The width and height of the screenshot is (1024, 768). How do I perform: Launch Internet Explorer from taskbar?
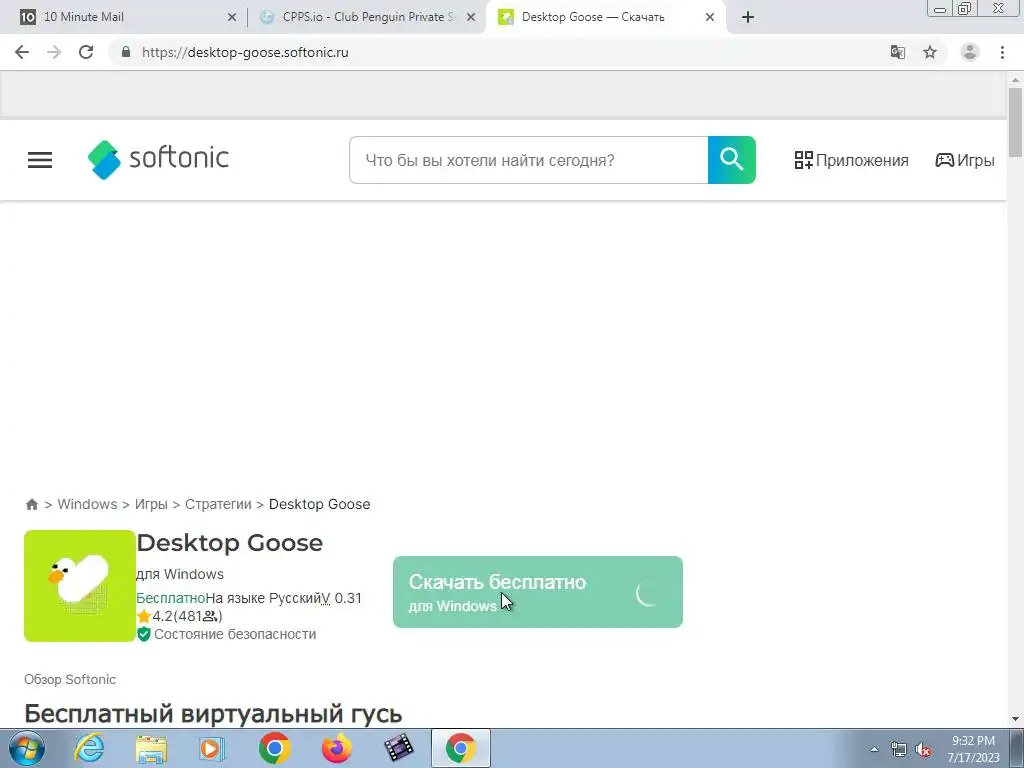[x=89, y=748]
